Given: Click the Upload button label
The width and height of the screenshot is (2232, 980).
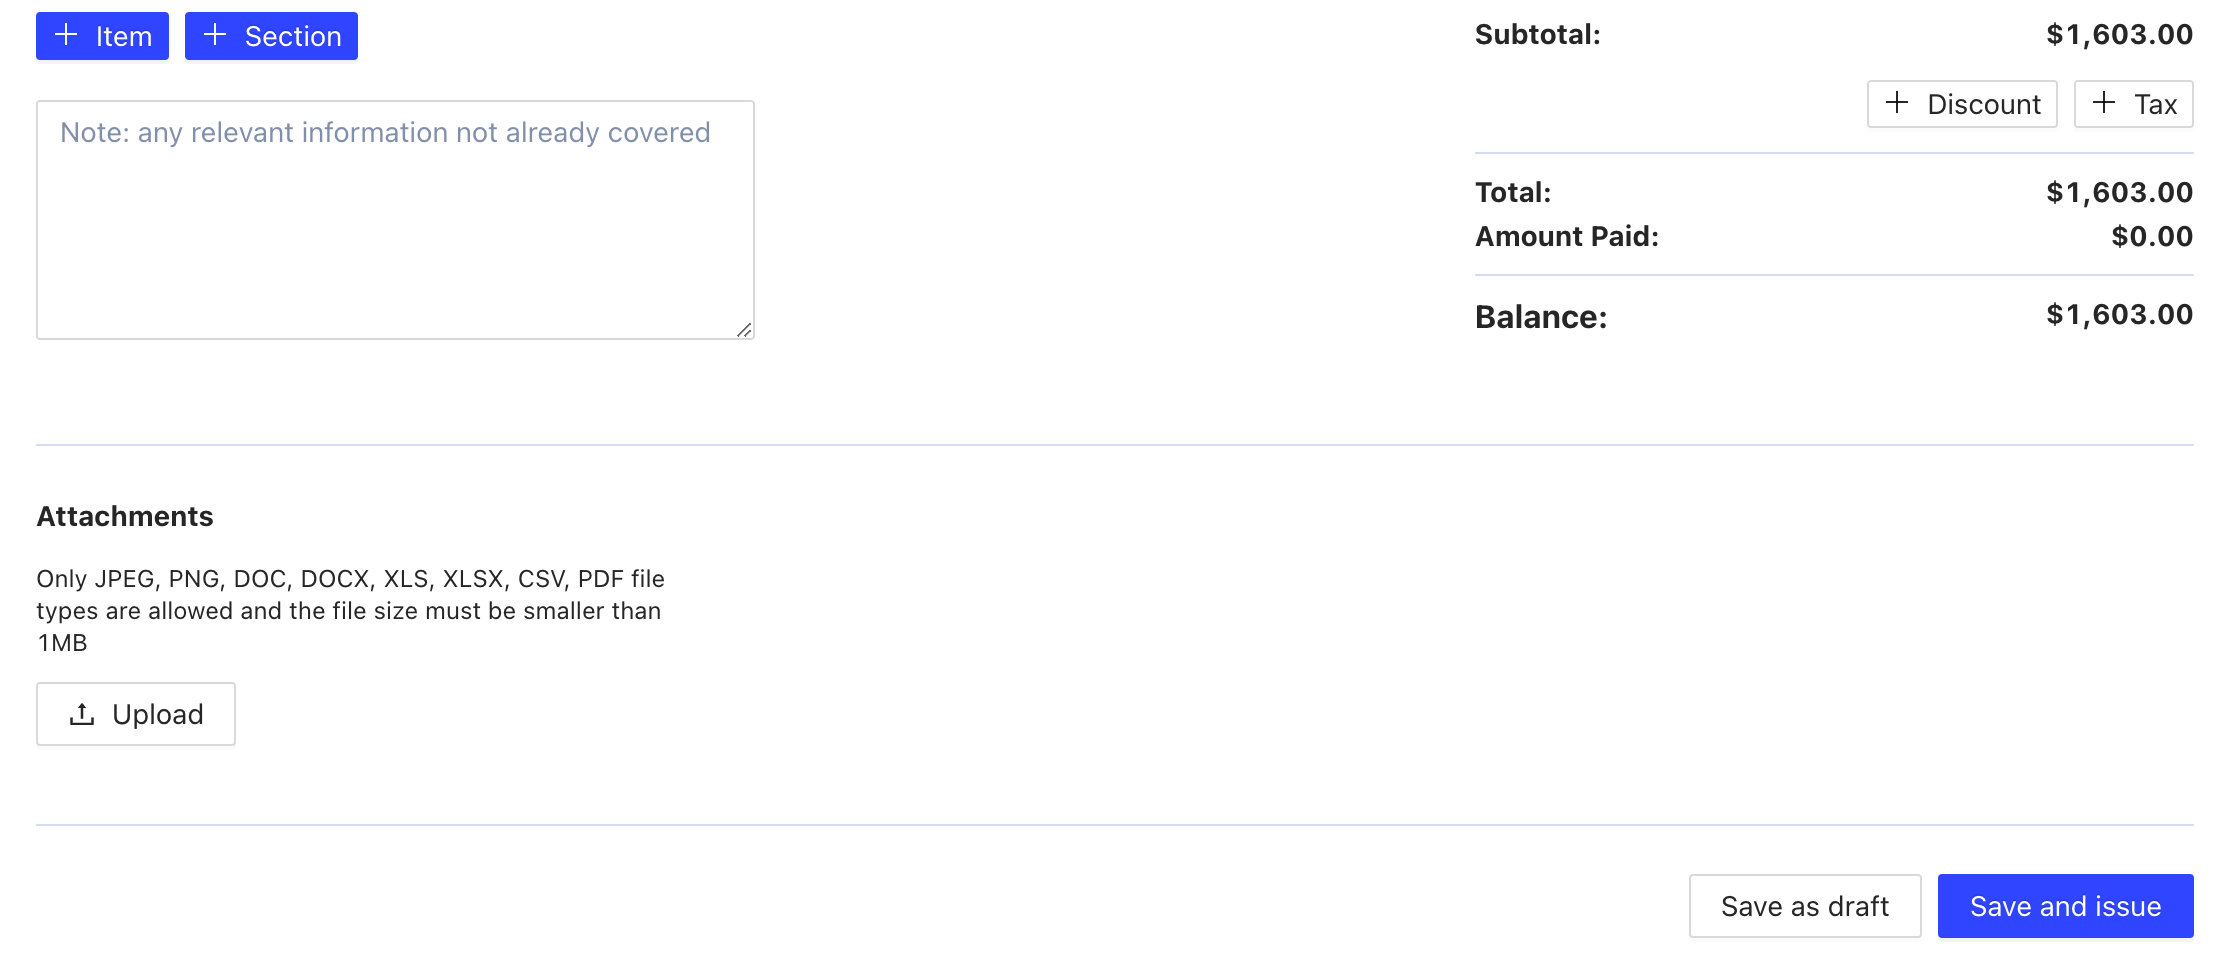Looking at the screenshot, I should tap(158, 714).
